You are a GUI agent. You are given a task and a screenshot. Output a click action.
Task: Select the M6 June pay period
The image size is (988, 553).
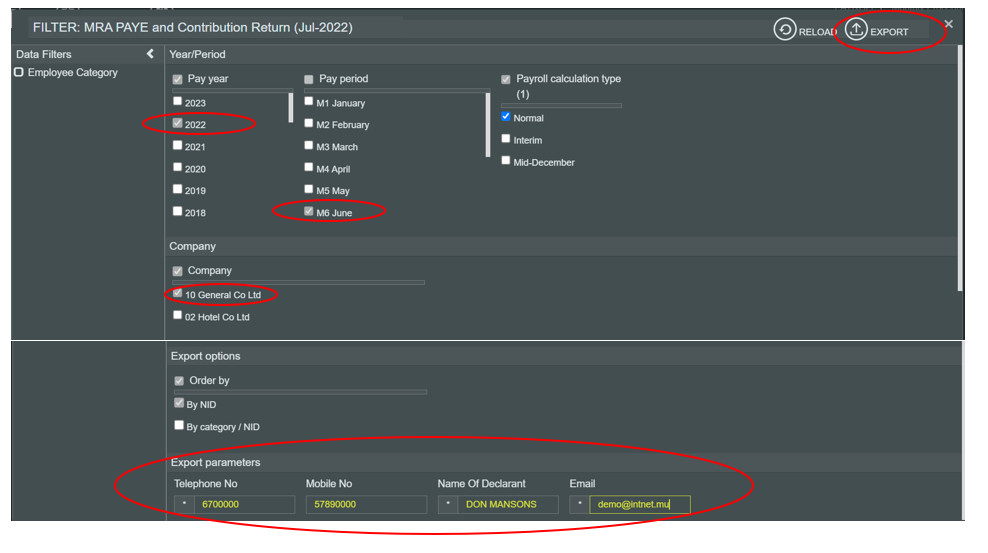click(x=310, y=212)
